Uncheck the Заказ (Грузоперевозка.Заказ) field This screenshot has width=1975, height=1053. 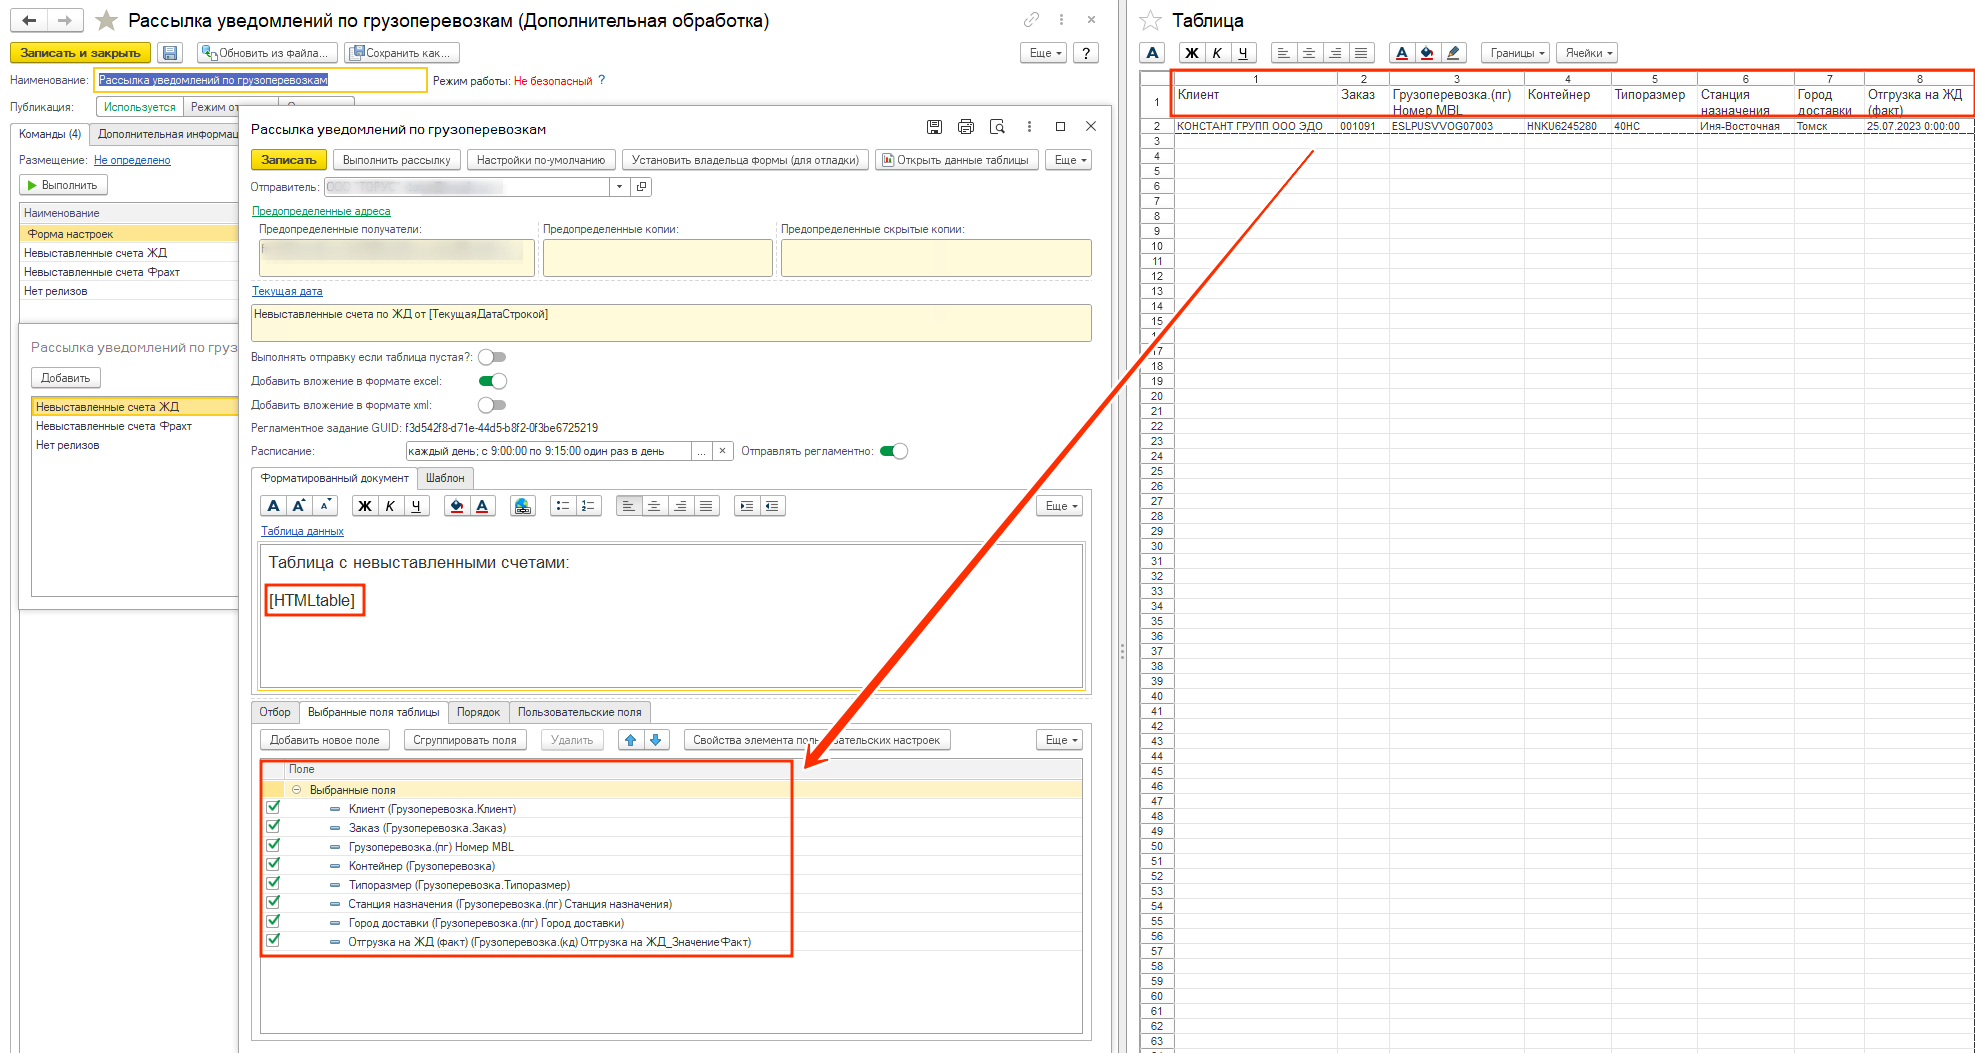pos(273,826)
